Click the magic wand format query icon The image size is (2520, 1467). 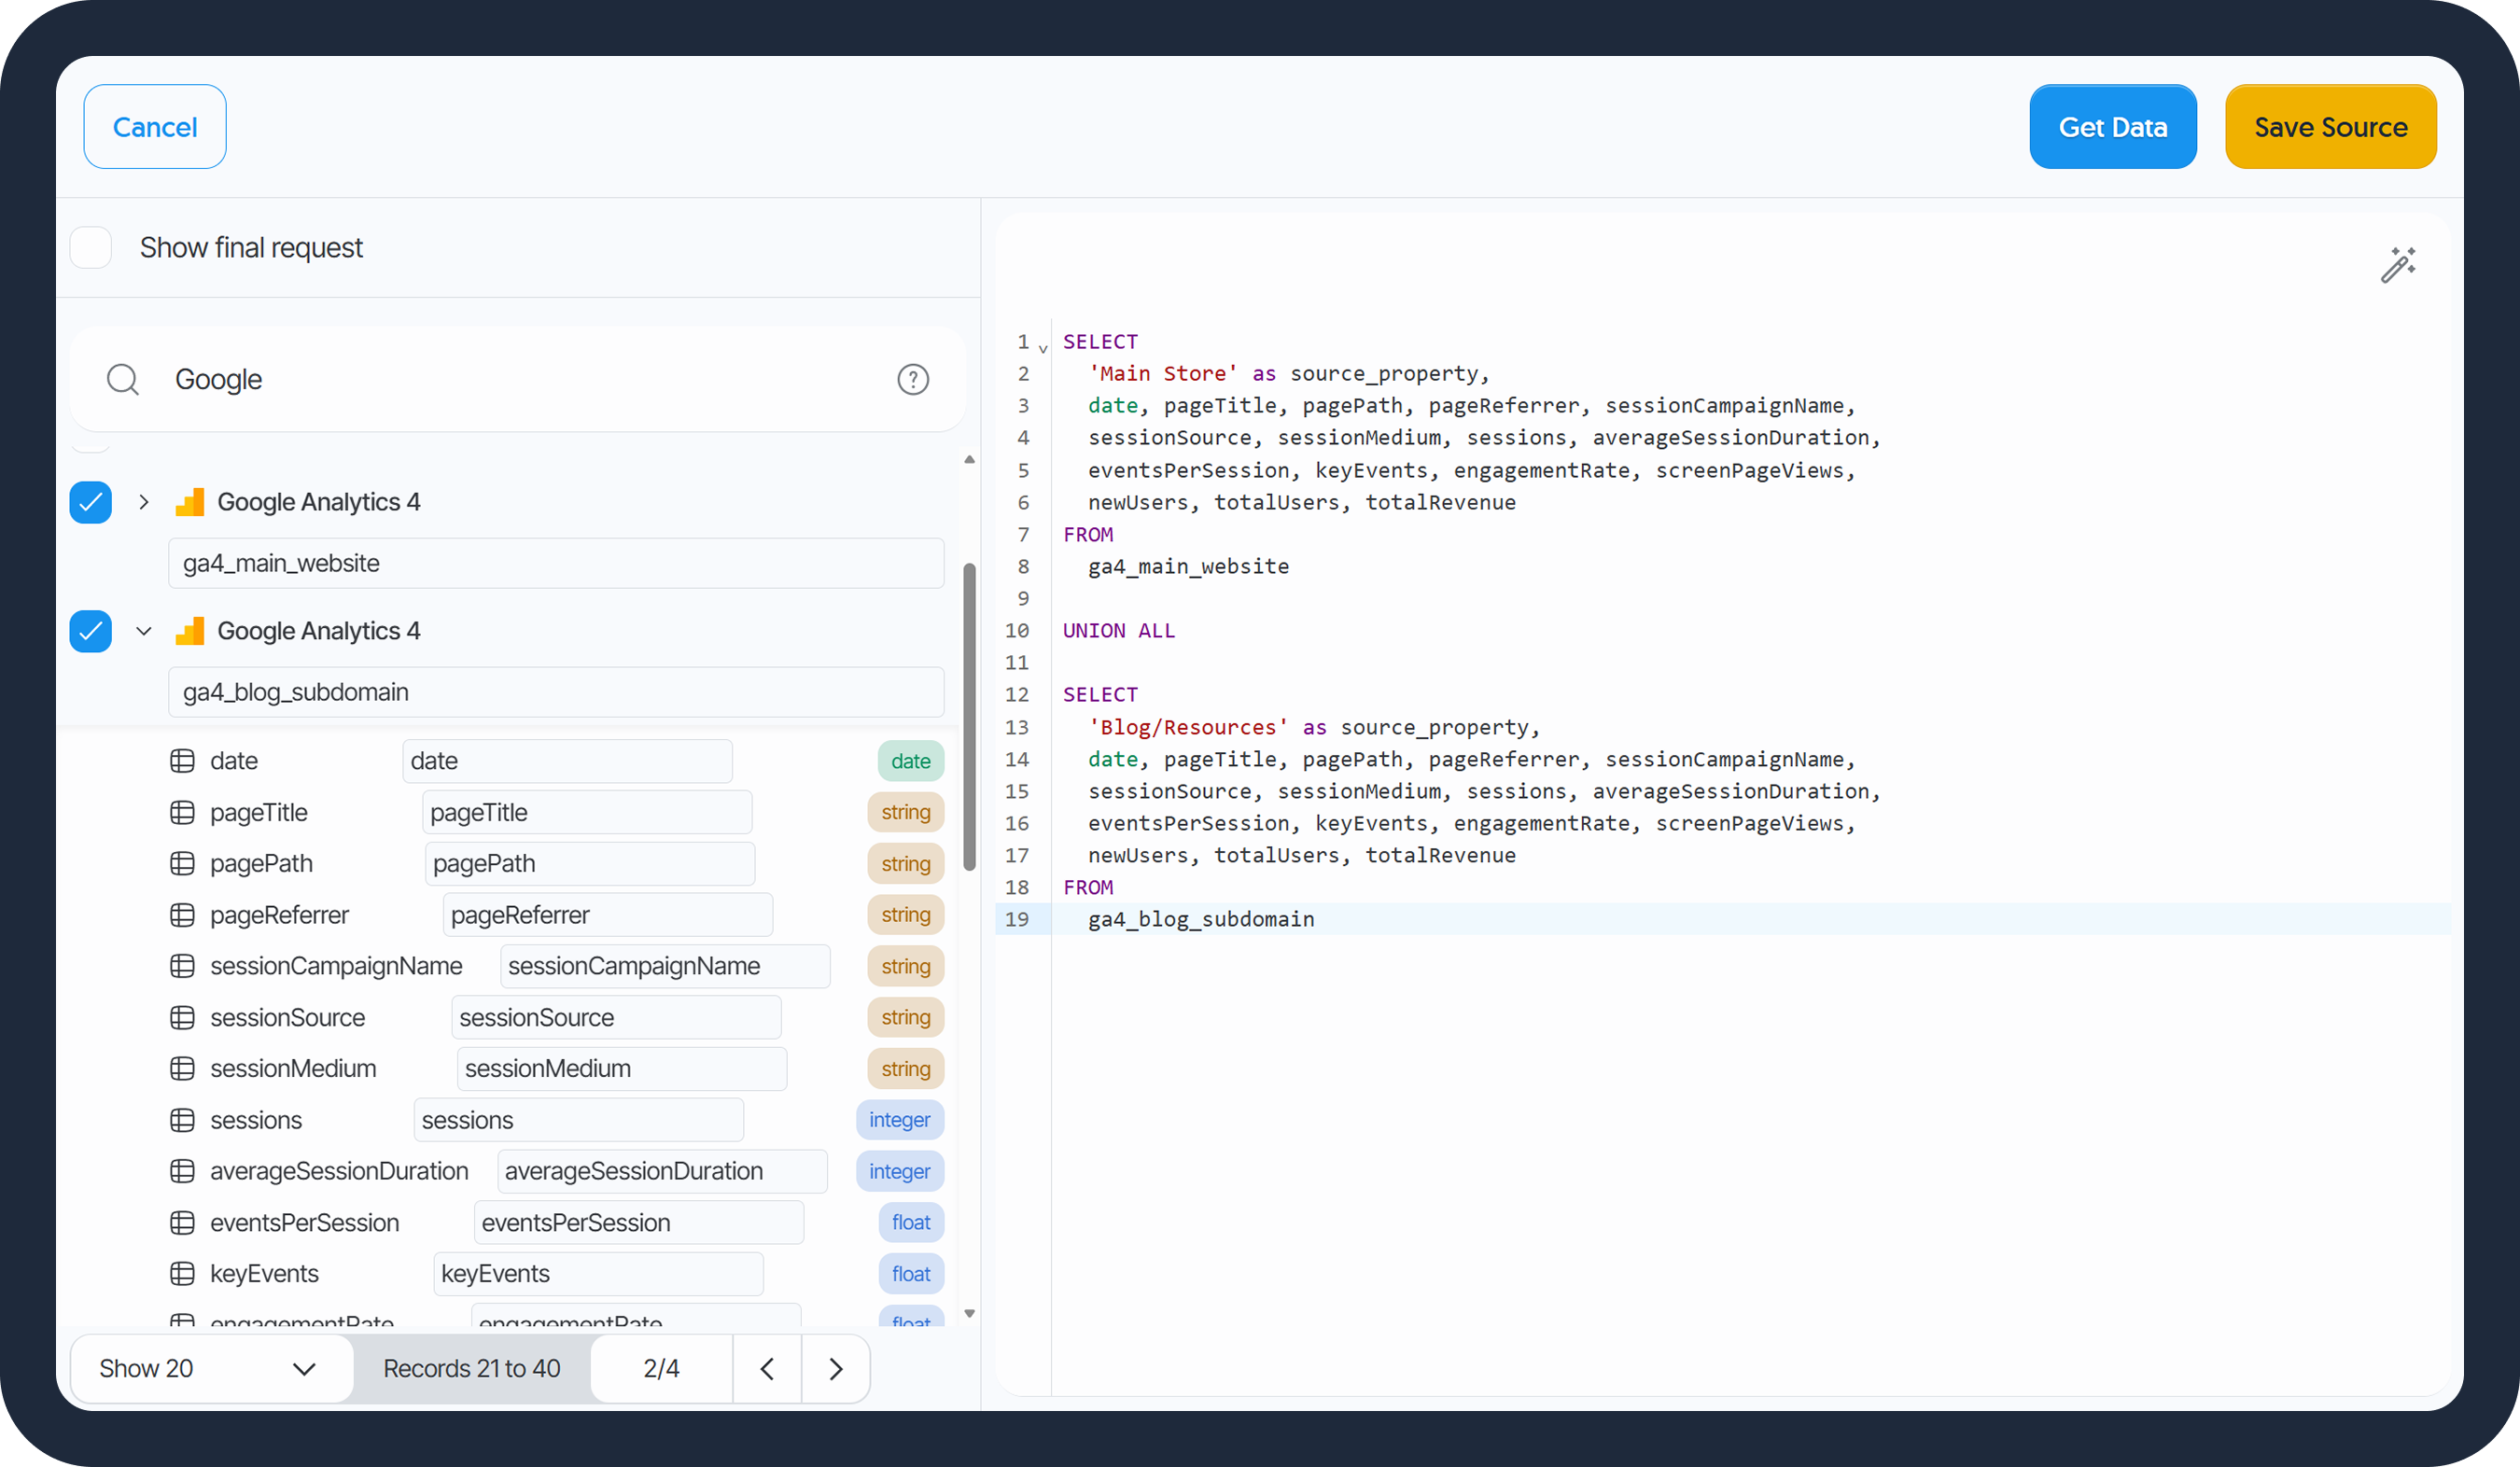(2398, 265)
